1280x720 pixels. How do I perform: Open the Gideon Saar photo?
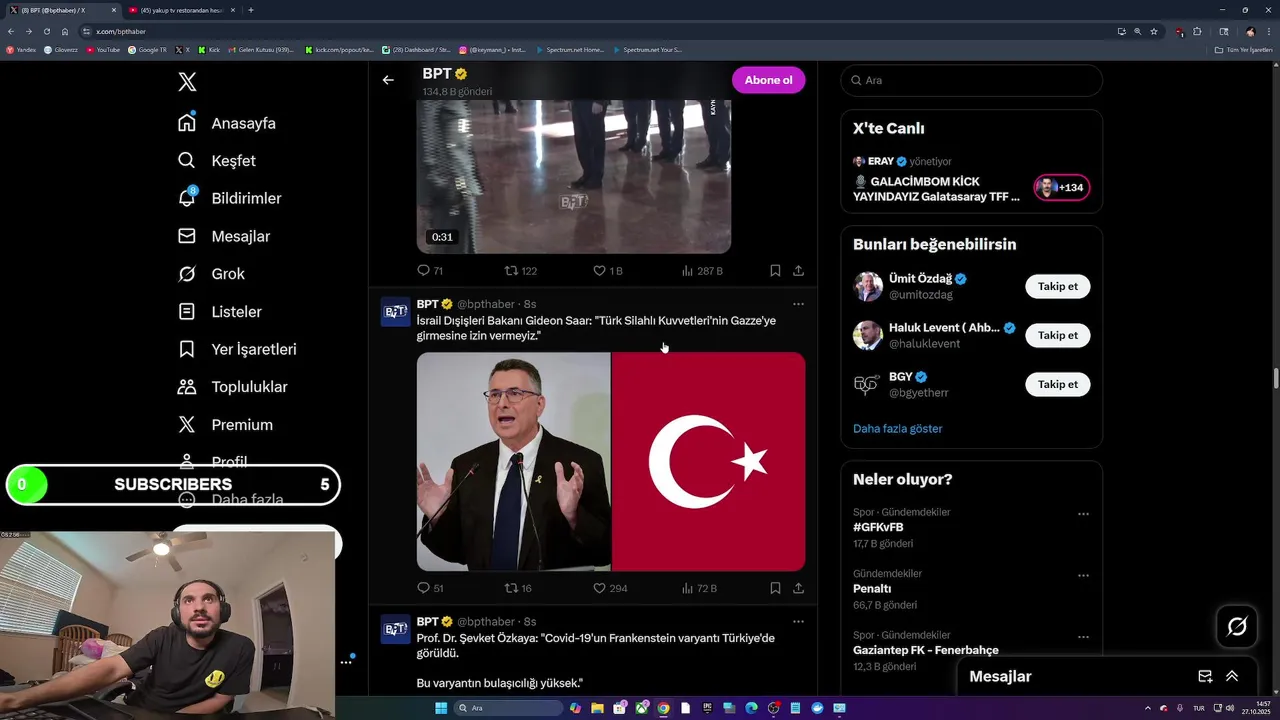(513, 461)
